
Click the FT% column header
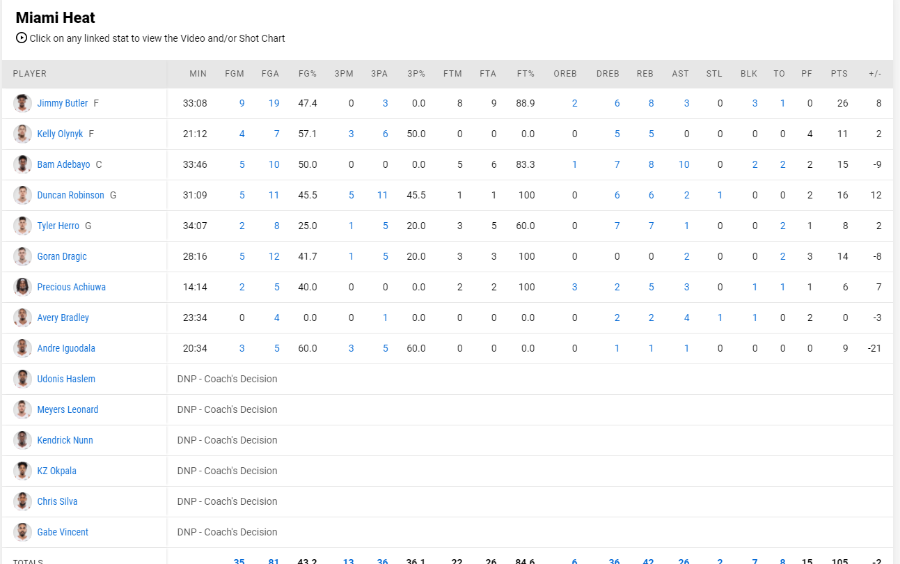(525, 73)
